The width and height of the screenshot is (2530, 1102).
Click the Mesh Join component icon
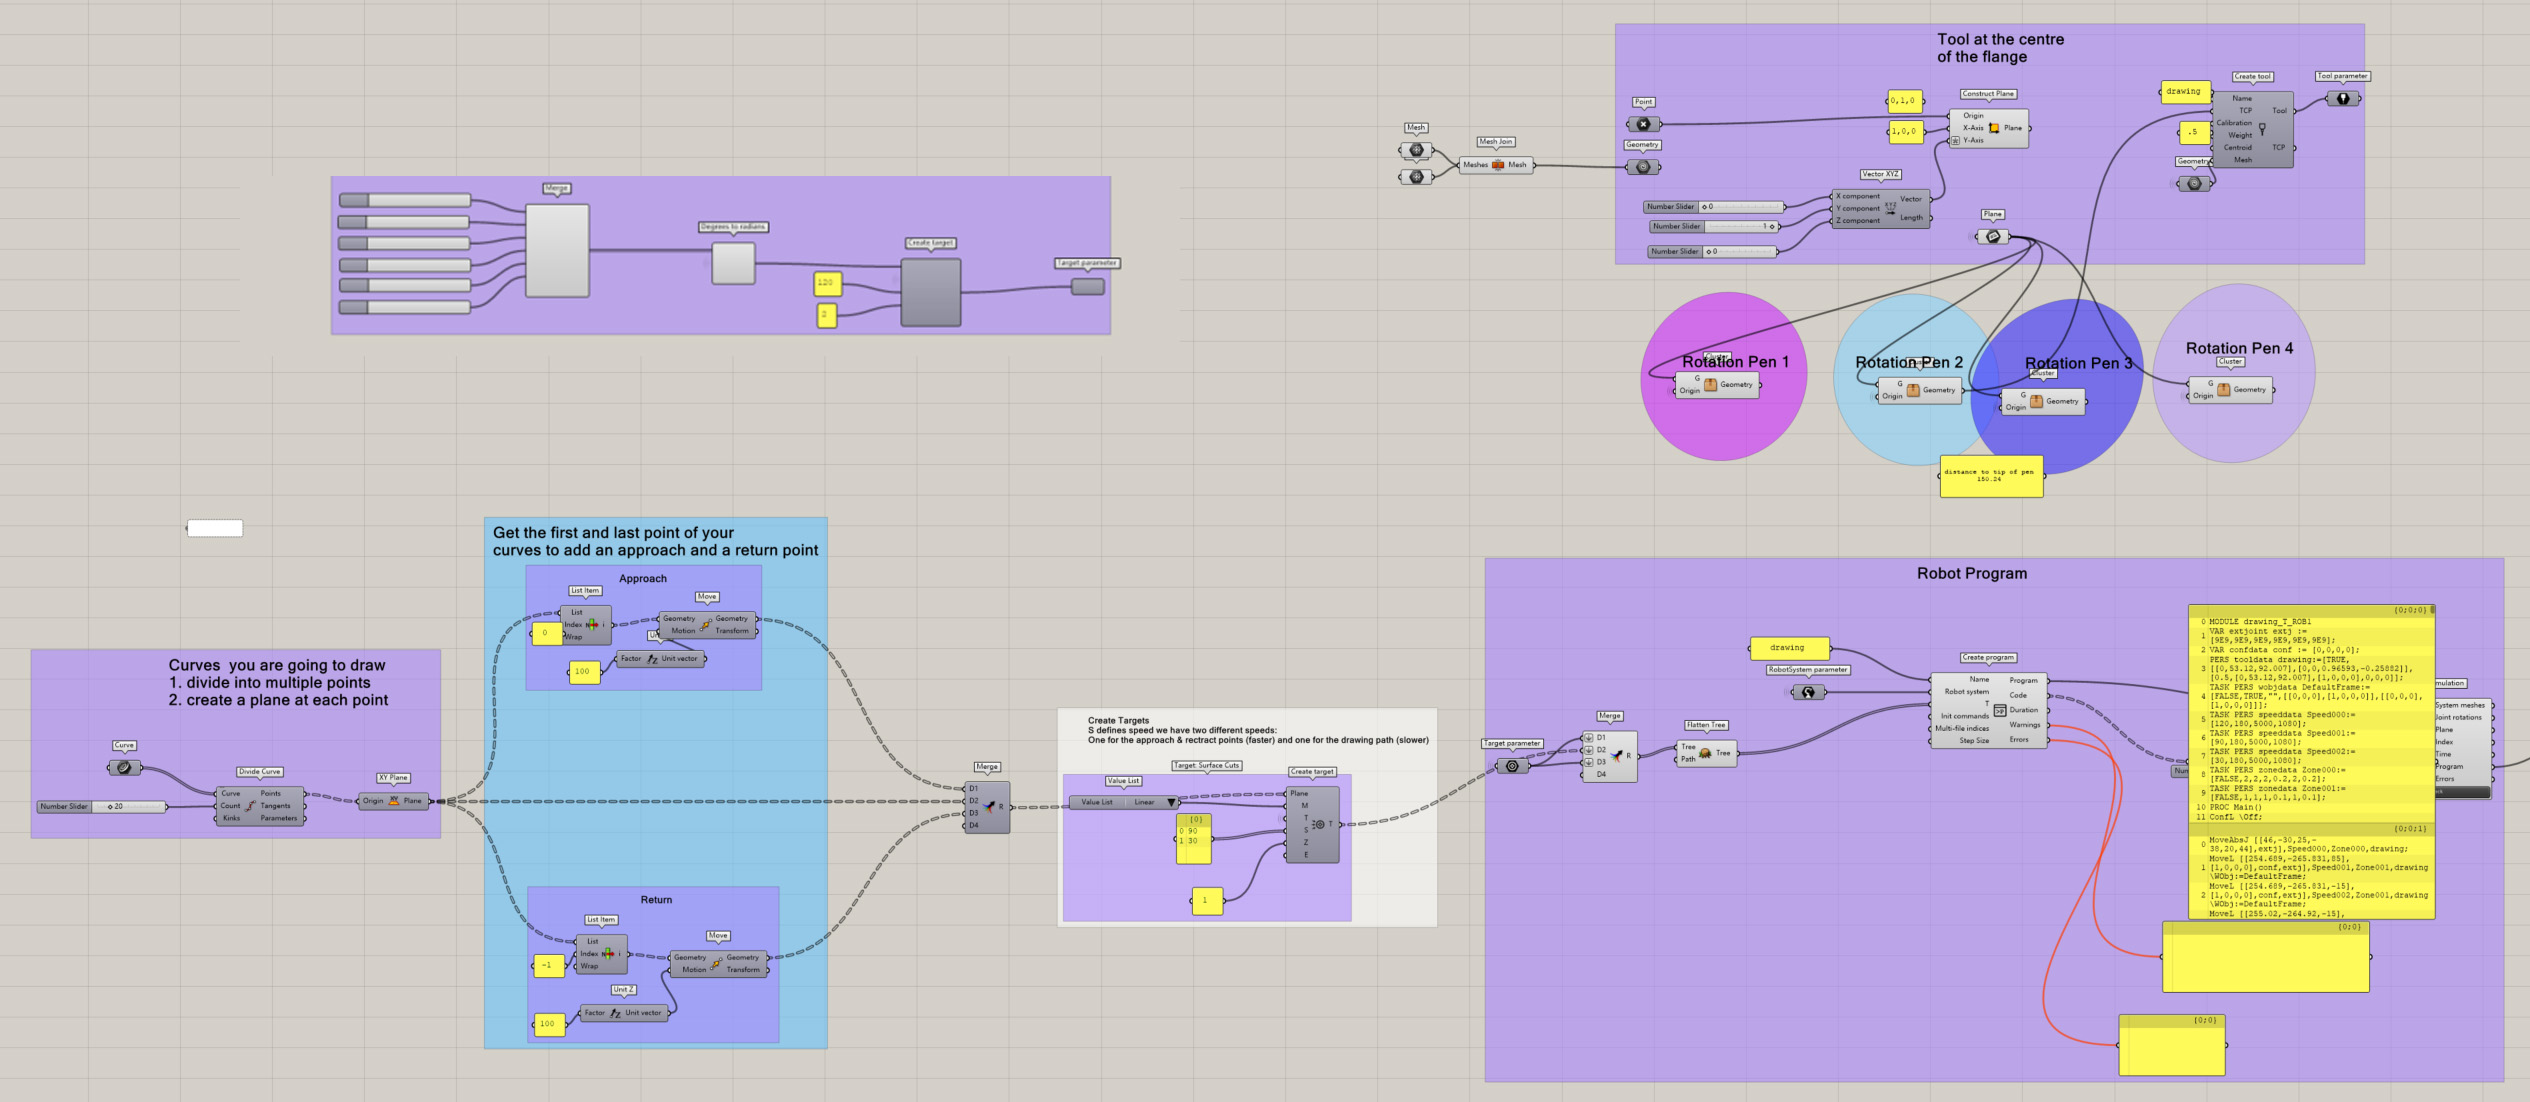(x=1497, y=165)
